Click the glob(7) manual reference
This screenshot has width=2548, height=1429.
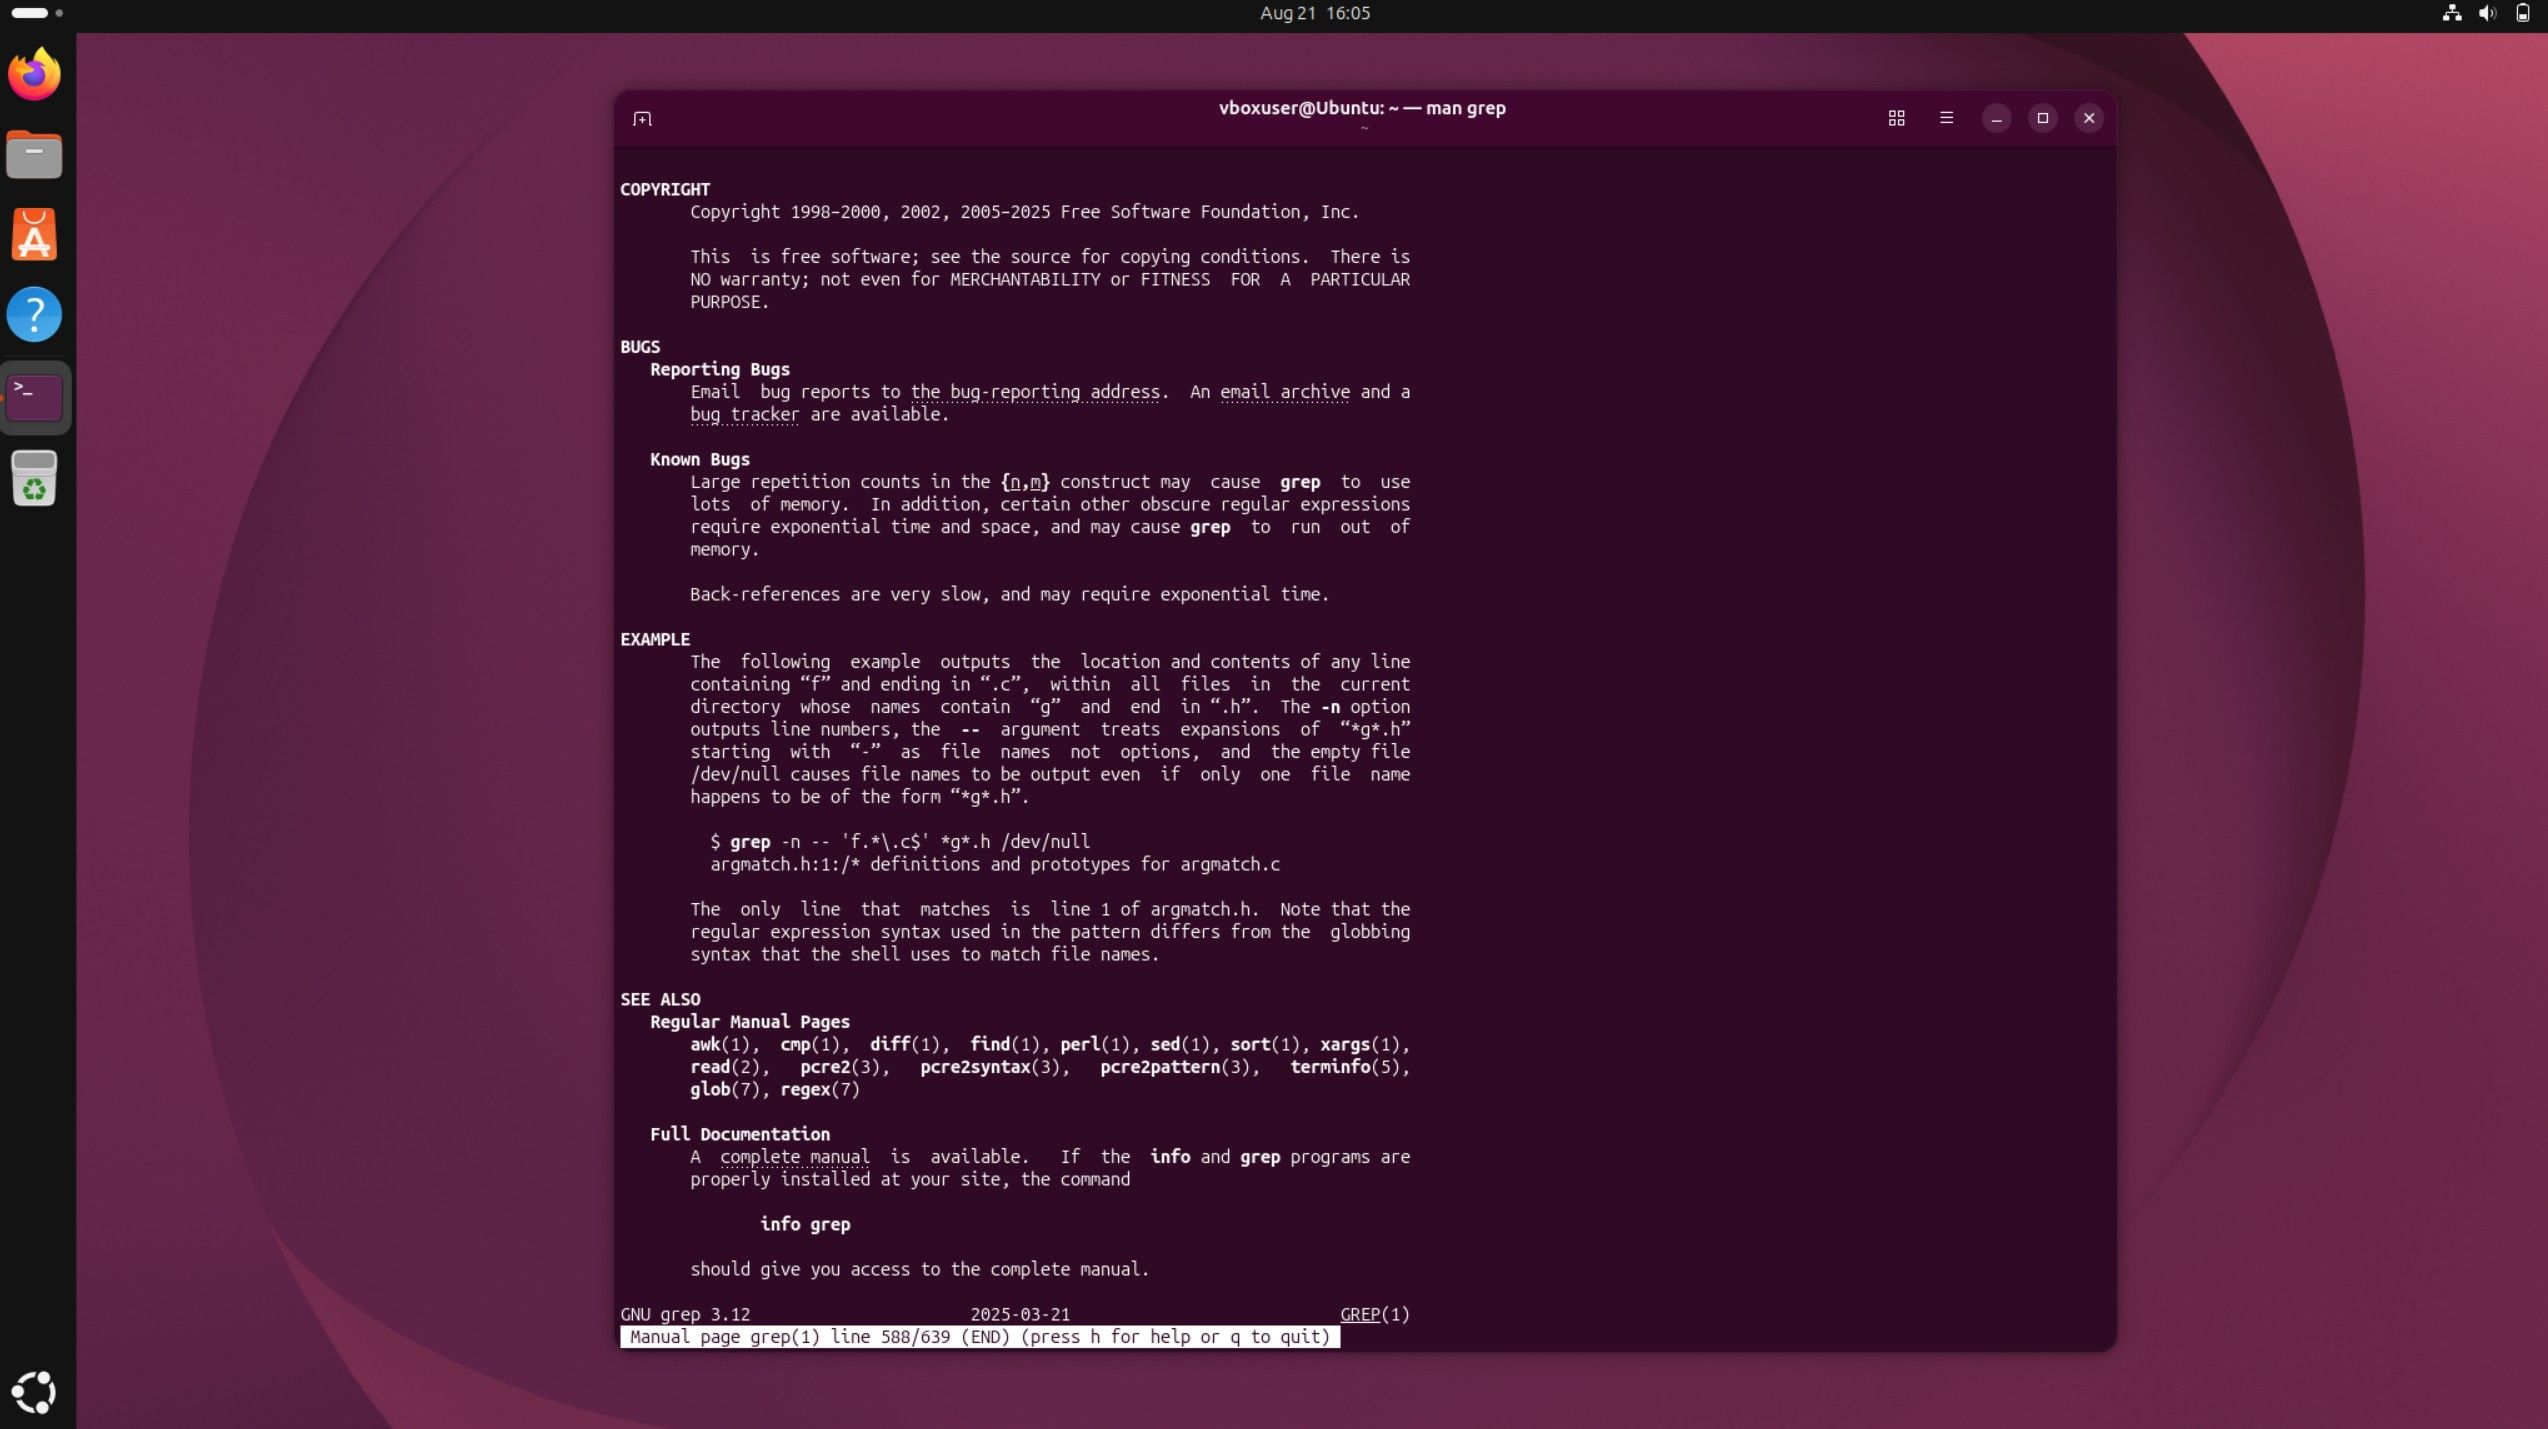[725, 1090]
